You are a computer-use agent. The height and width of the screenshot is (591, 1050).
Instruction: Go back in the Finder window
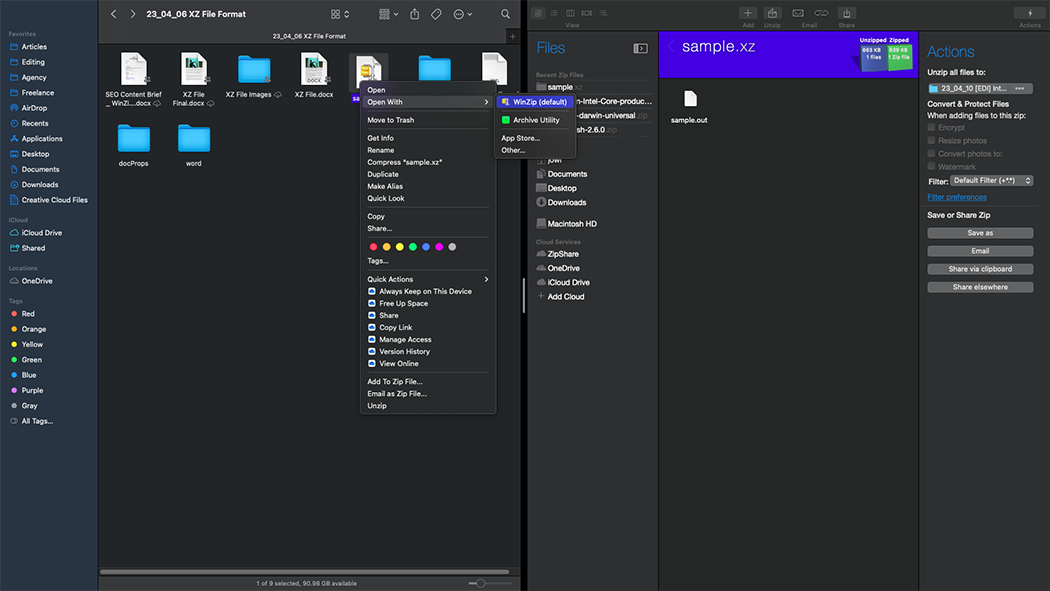coord(114,14)
